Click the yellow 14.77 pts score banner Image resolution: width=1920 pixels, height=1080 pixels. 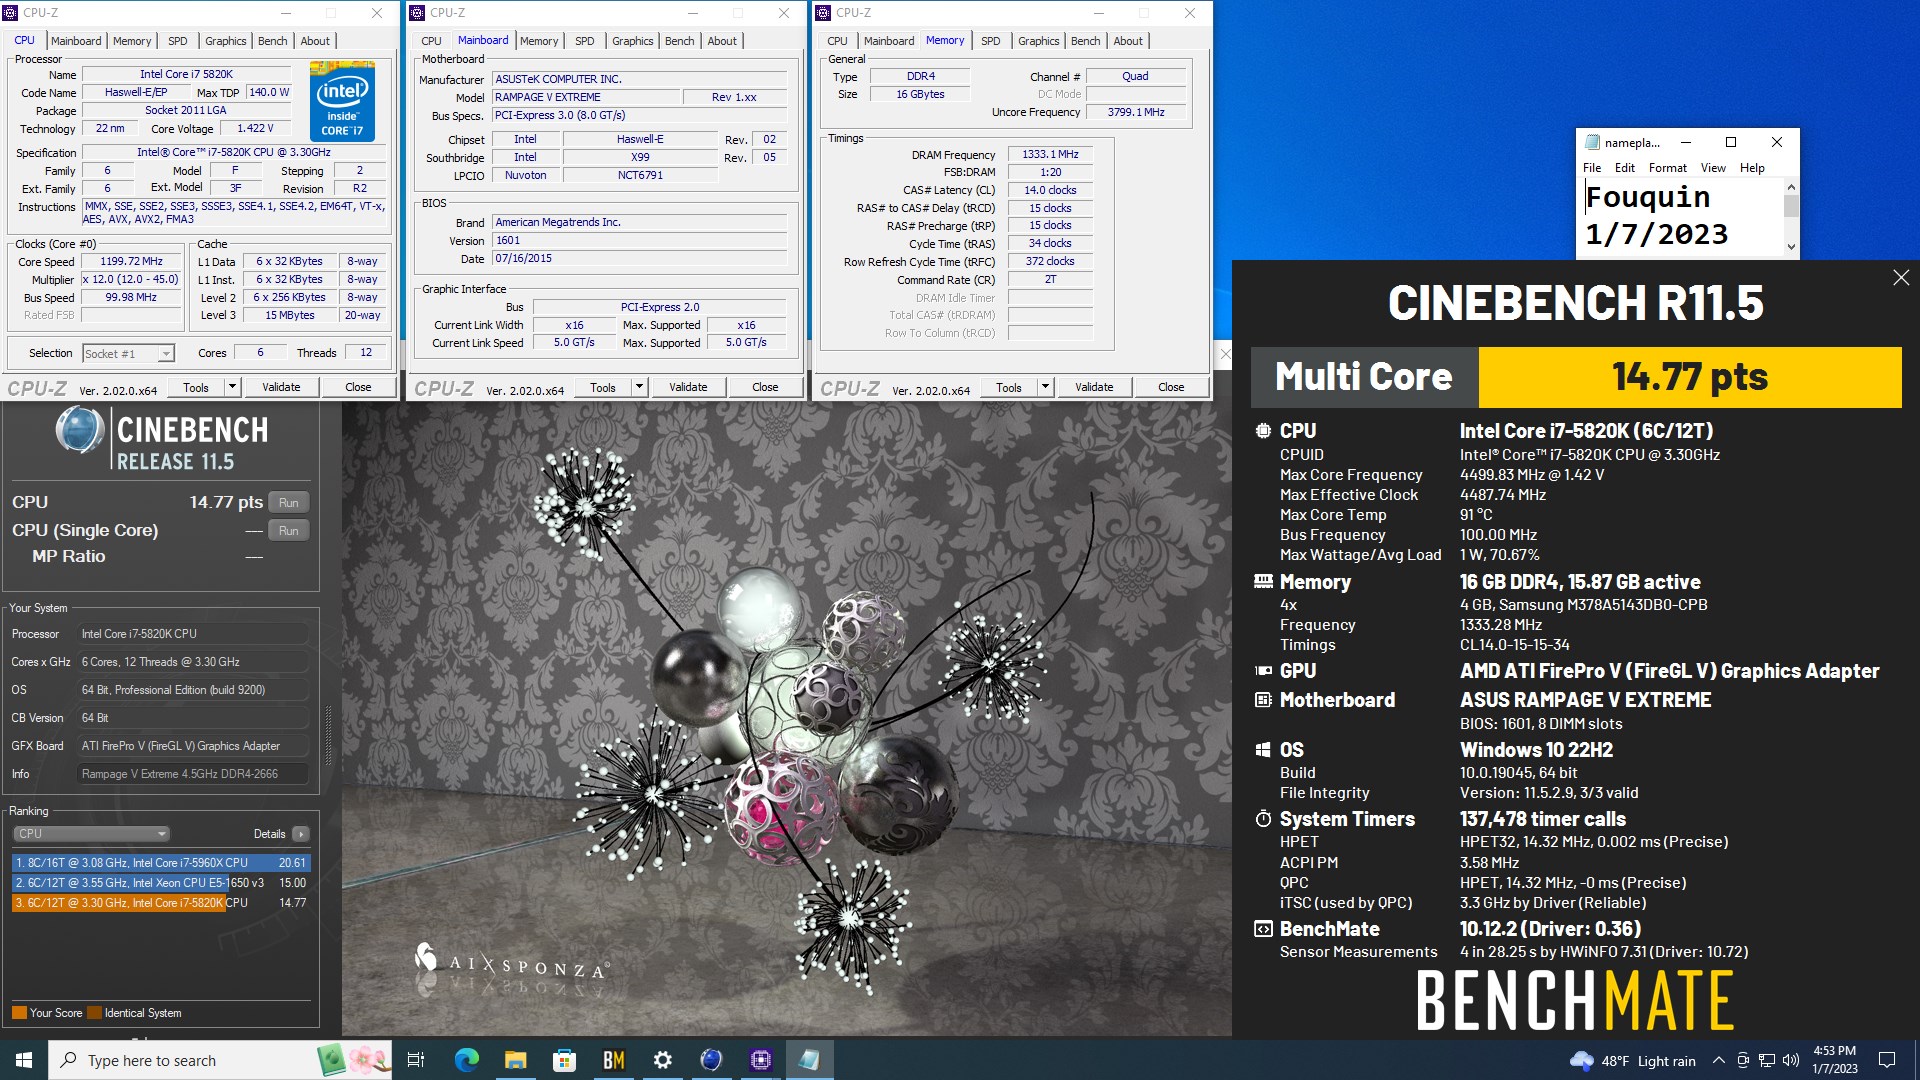[1690, 377]
